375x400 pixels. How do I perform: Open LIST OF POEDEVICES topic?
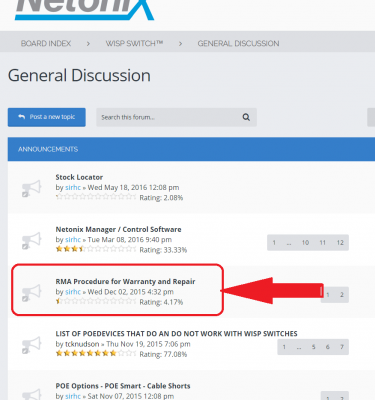pyautogui.click(x=176, y=334)
